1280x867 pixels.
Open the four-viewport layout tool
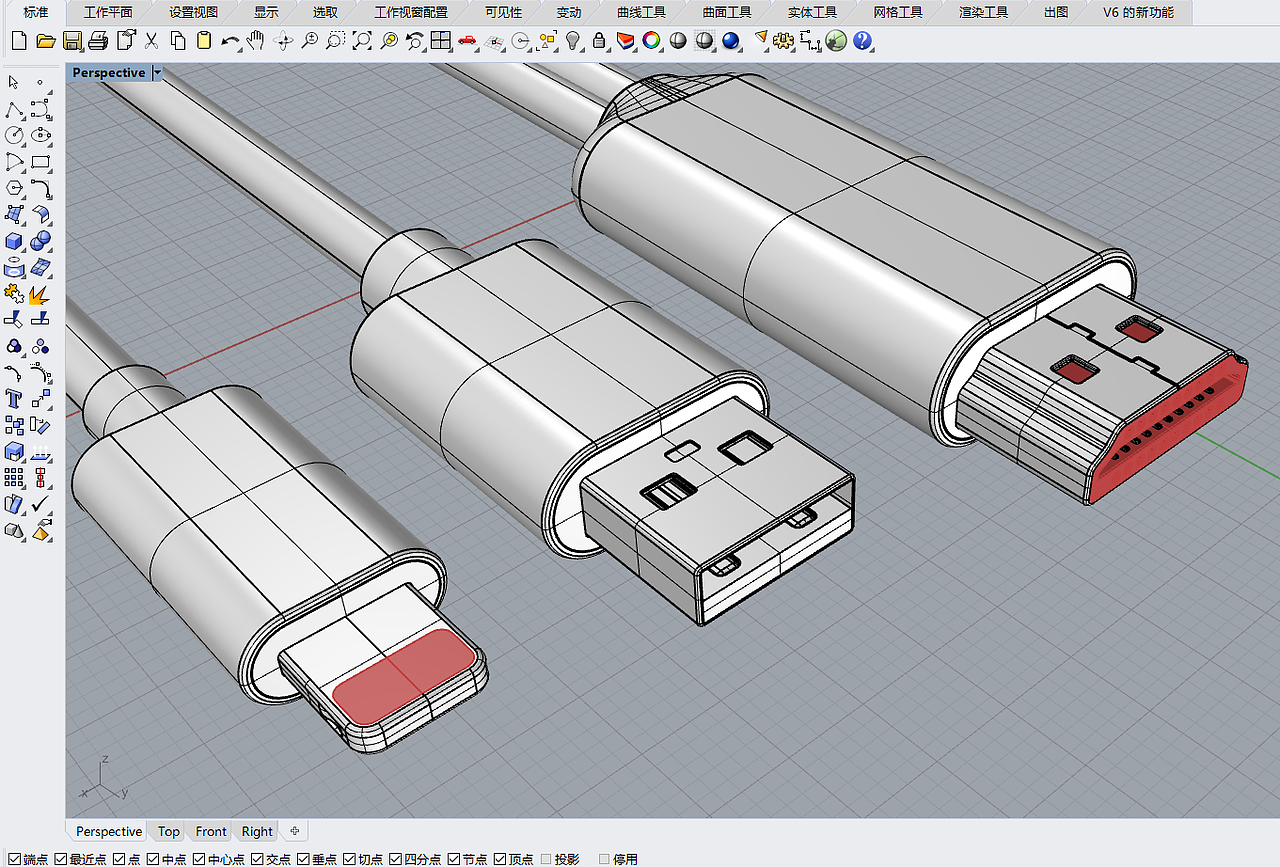[441, 41]
